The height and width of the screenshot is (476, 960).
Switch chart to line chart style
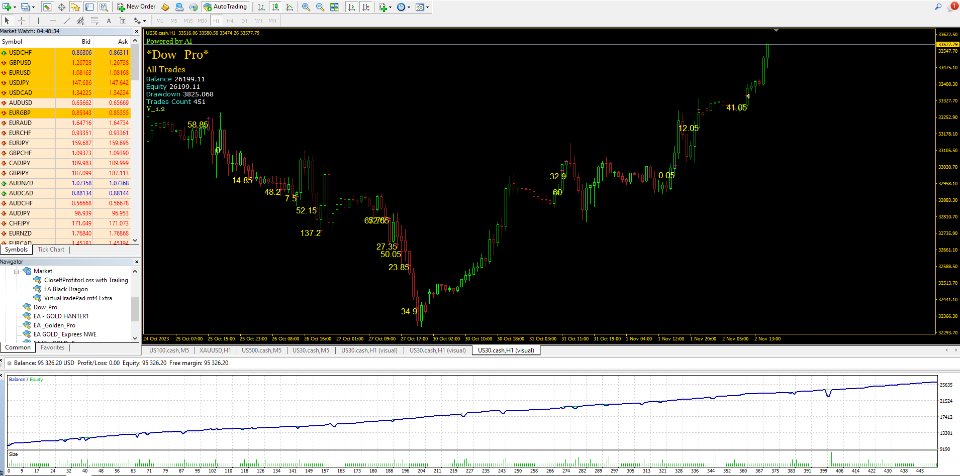pyautogui.click(x=289, y=7)
